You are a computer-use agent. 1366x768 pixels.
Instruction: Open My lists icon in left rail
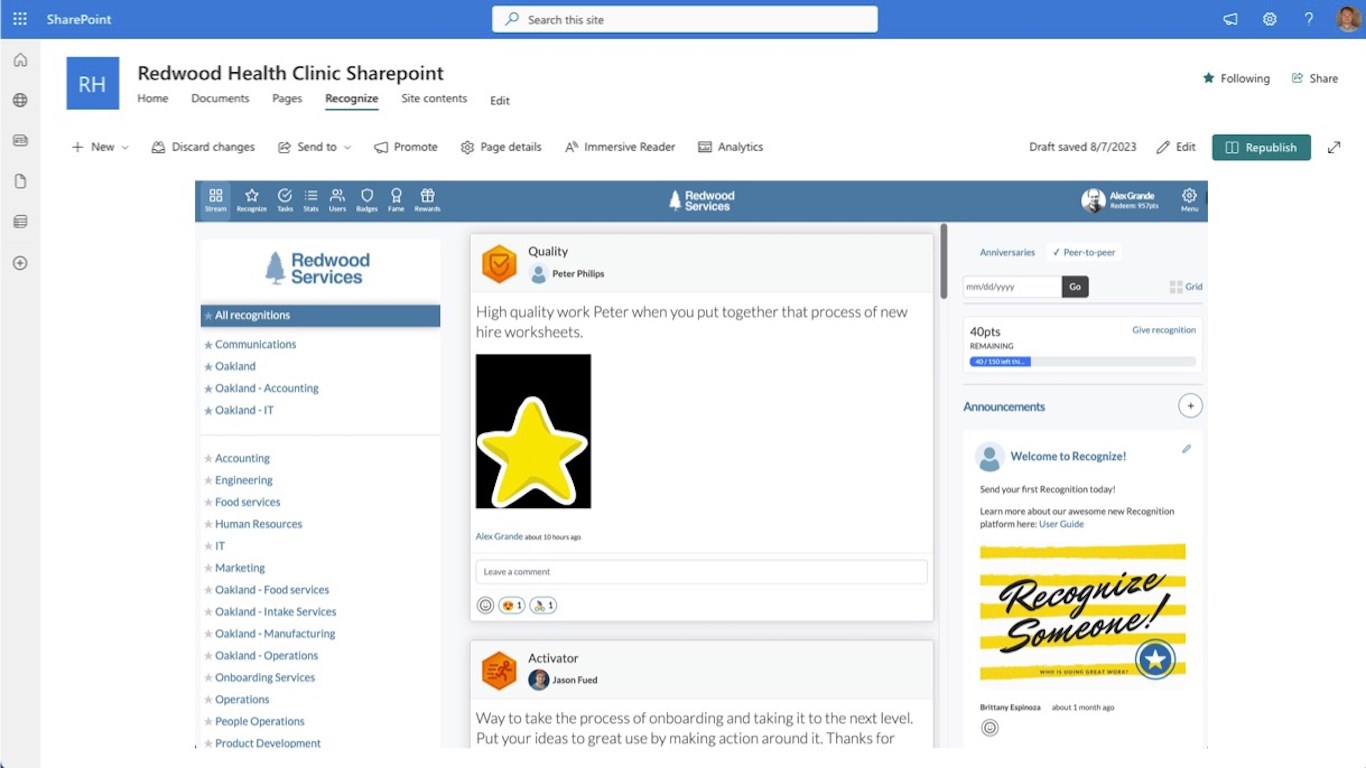[x=20, y=222]
